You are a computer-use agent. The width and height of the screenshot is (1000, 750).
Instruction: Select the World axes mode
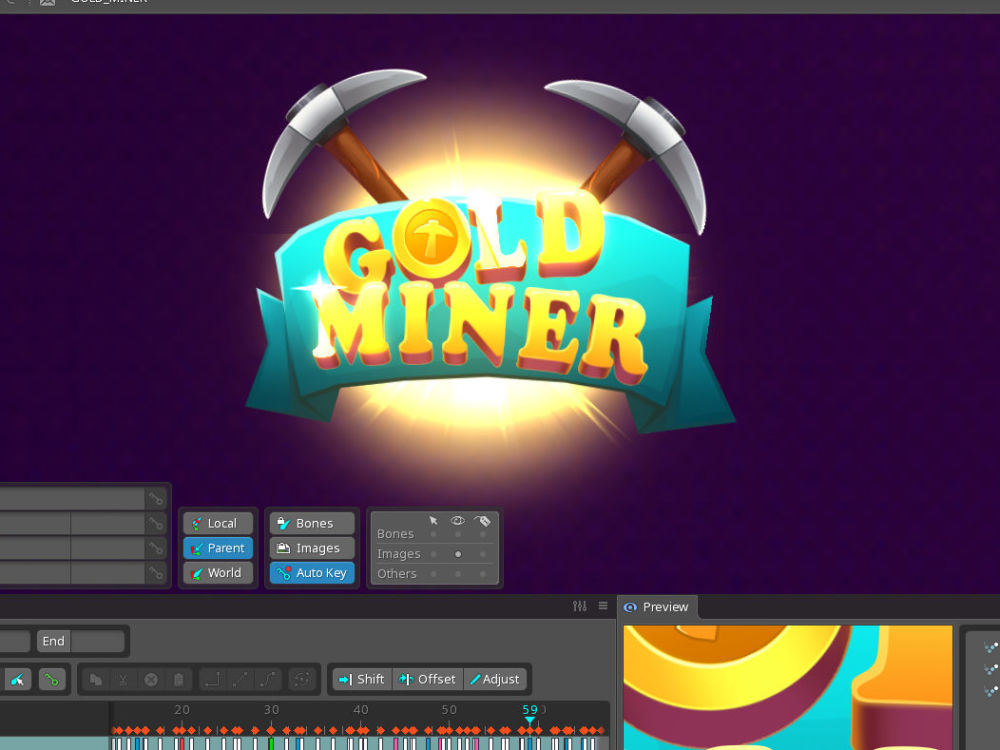point(218,573)
